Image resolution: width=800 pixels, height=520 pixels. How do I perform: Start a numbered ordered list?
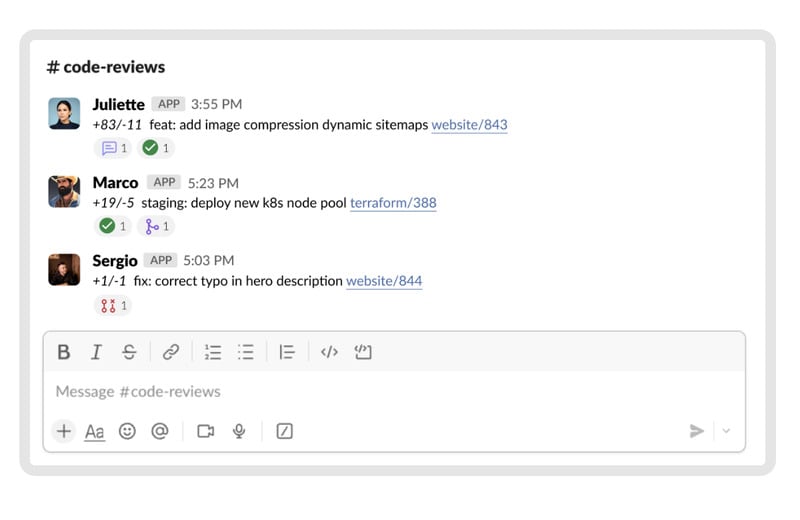click(x=212, y=352)
